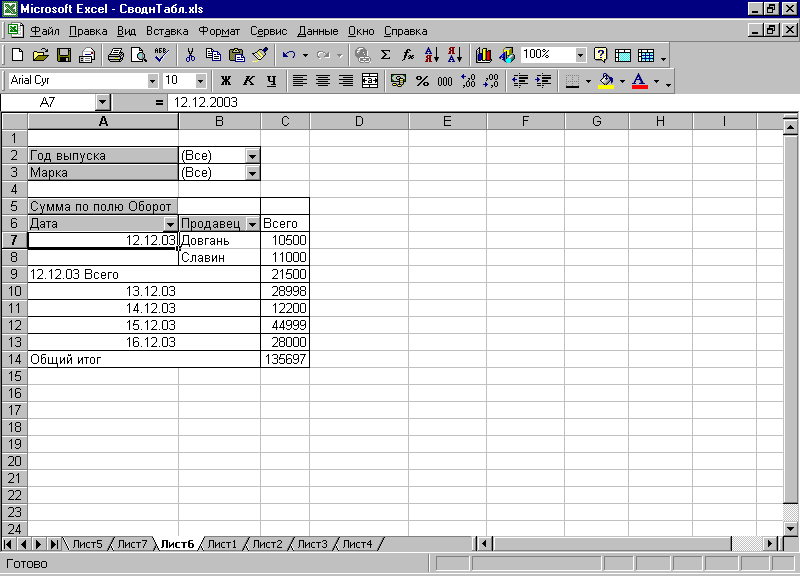Open the Формат menu
The height and width of the screenshot is (576, 800).
[x=219, y=31]
